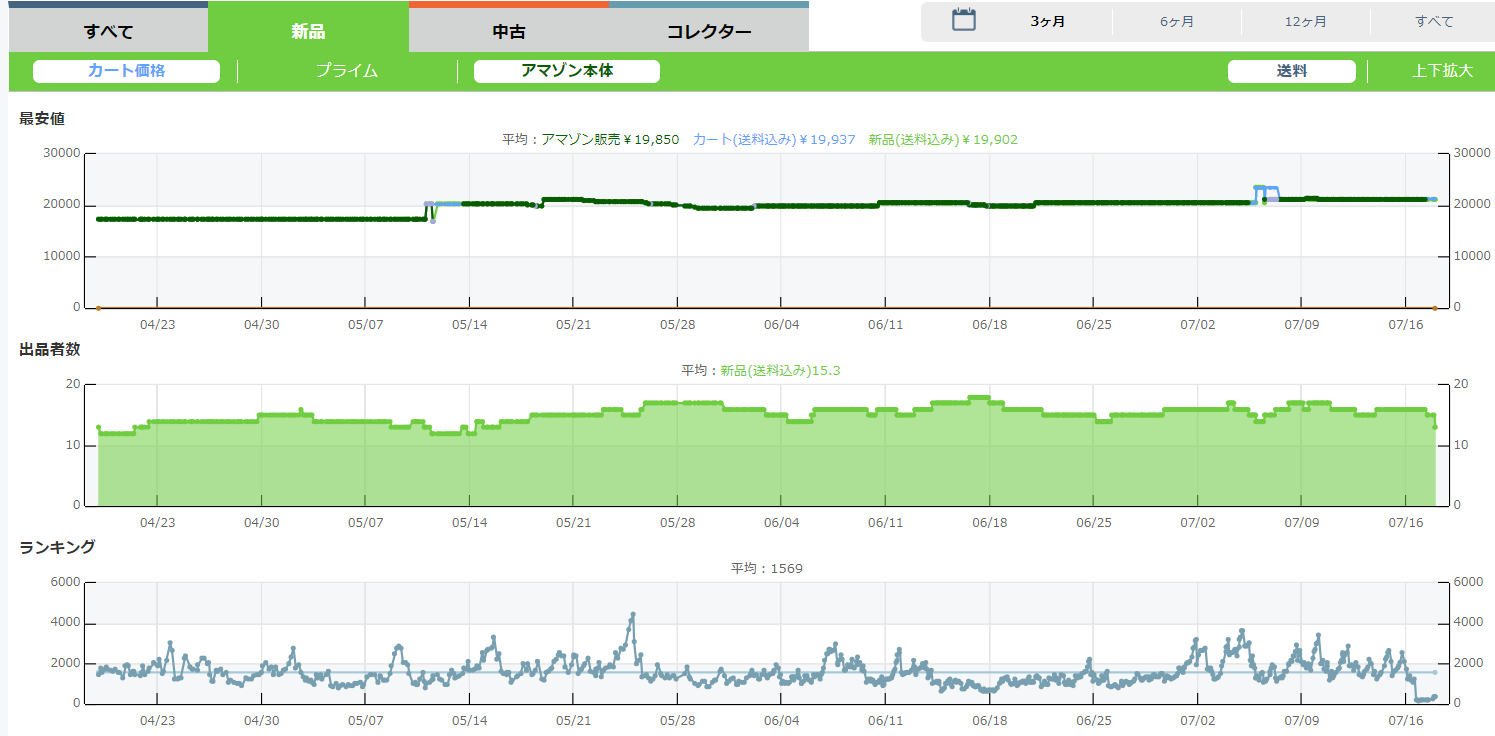The image size is (1495, 736).
Task: Select the 3ヶ月 time range
Action: [1048, 21]
